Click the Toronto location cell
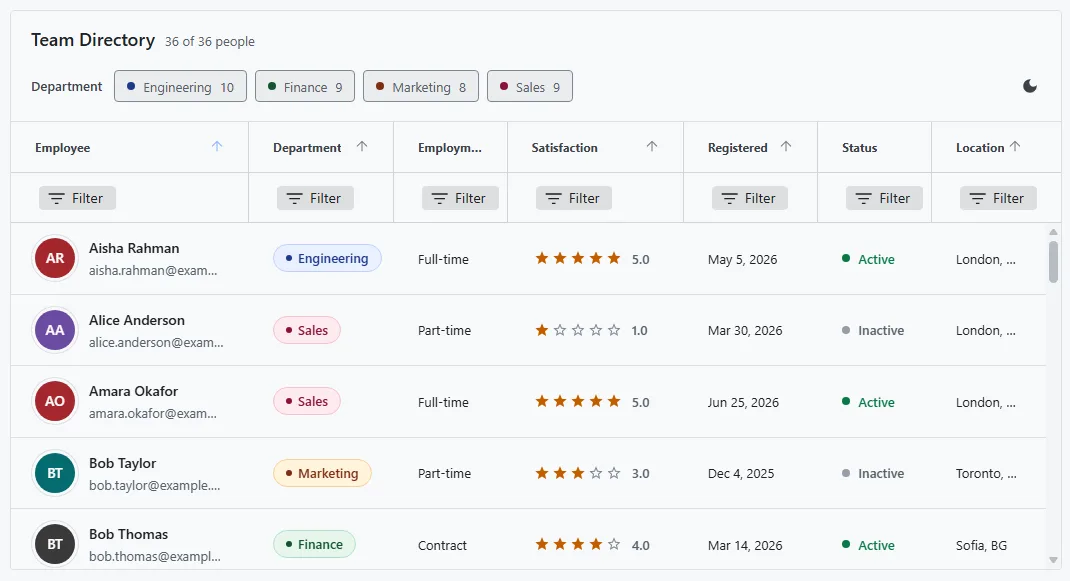The height and width of the screenshot is (581, 1070). [986, 473]
